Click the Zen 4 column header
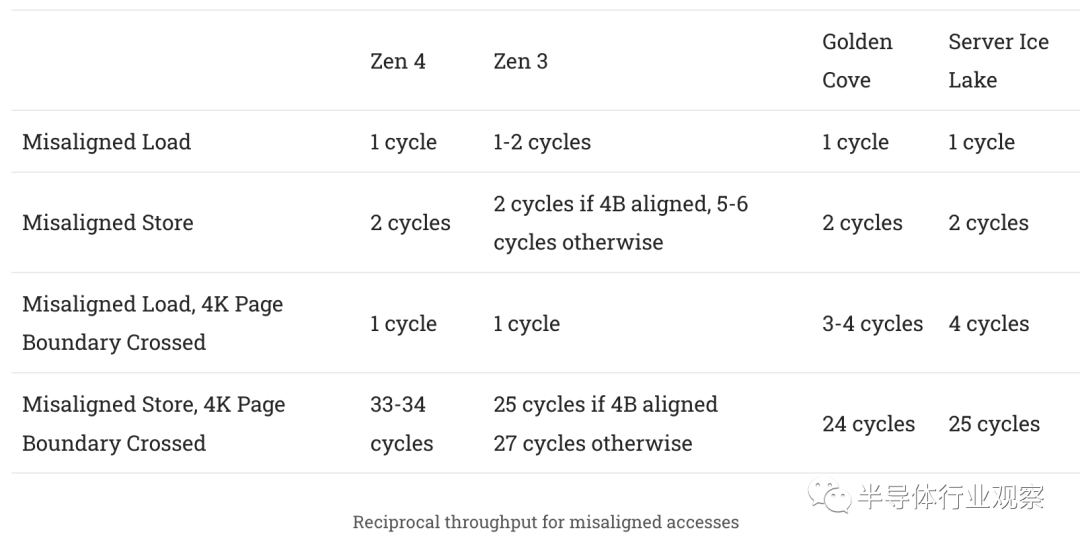This screenshot has height=545, width=1080. (x=397, y=61)
